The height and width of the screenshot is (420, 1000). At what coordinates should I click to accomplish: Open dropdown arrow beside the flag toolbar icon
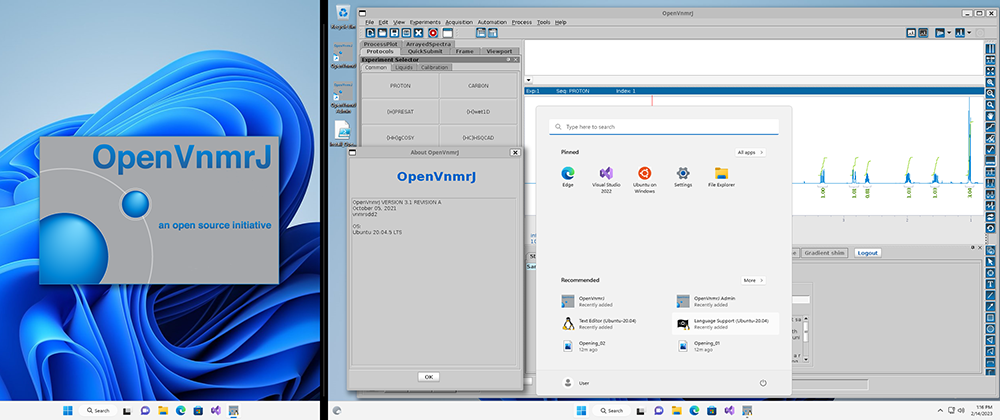coord(949,33)
